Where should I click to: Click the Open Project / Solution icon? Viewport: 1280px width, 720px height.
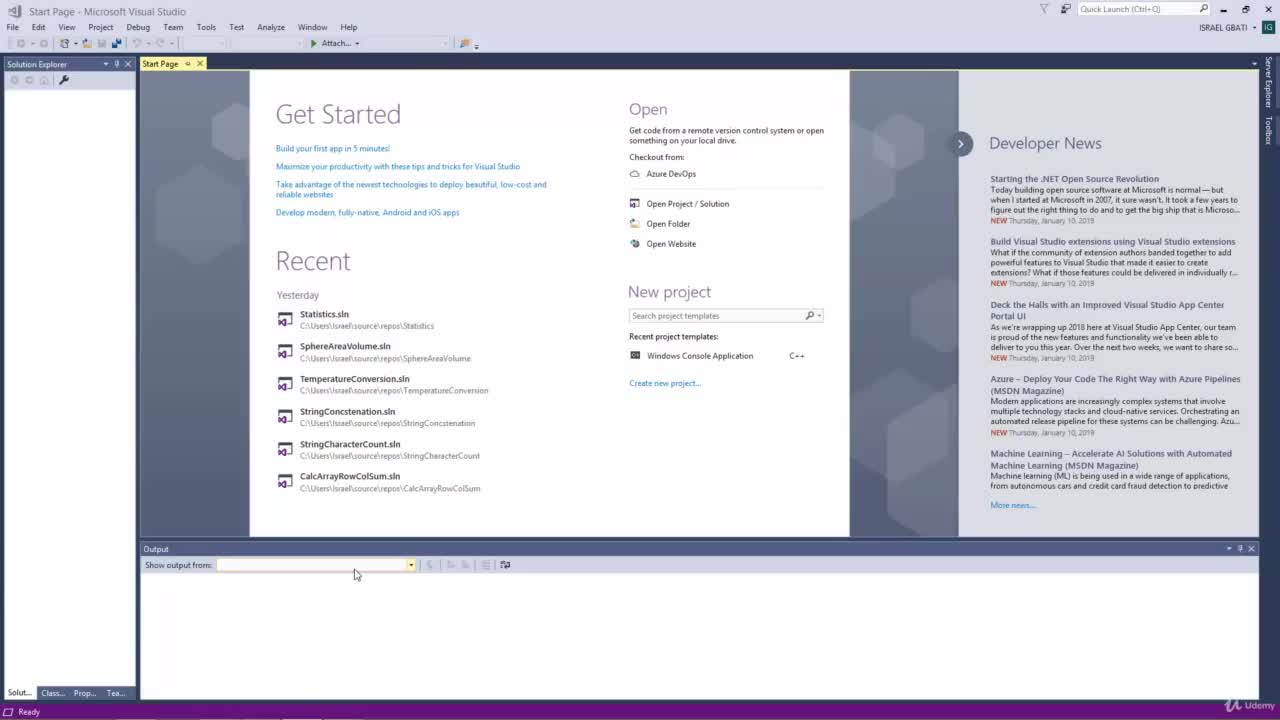click(634, 204)
